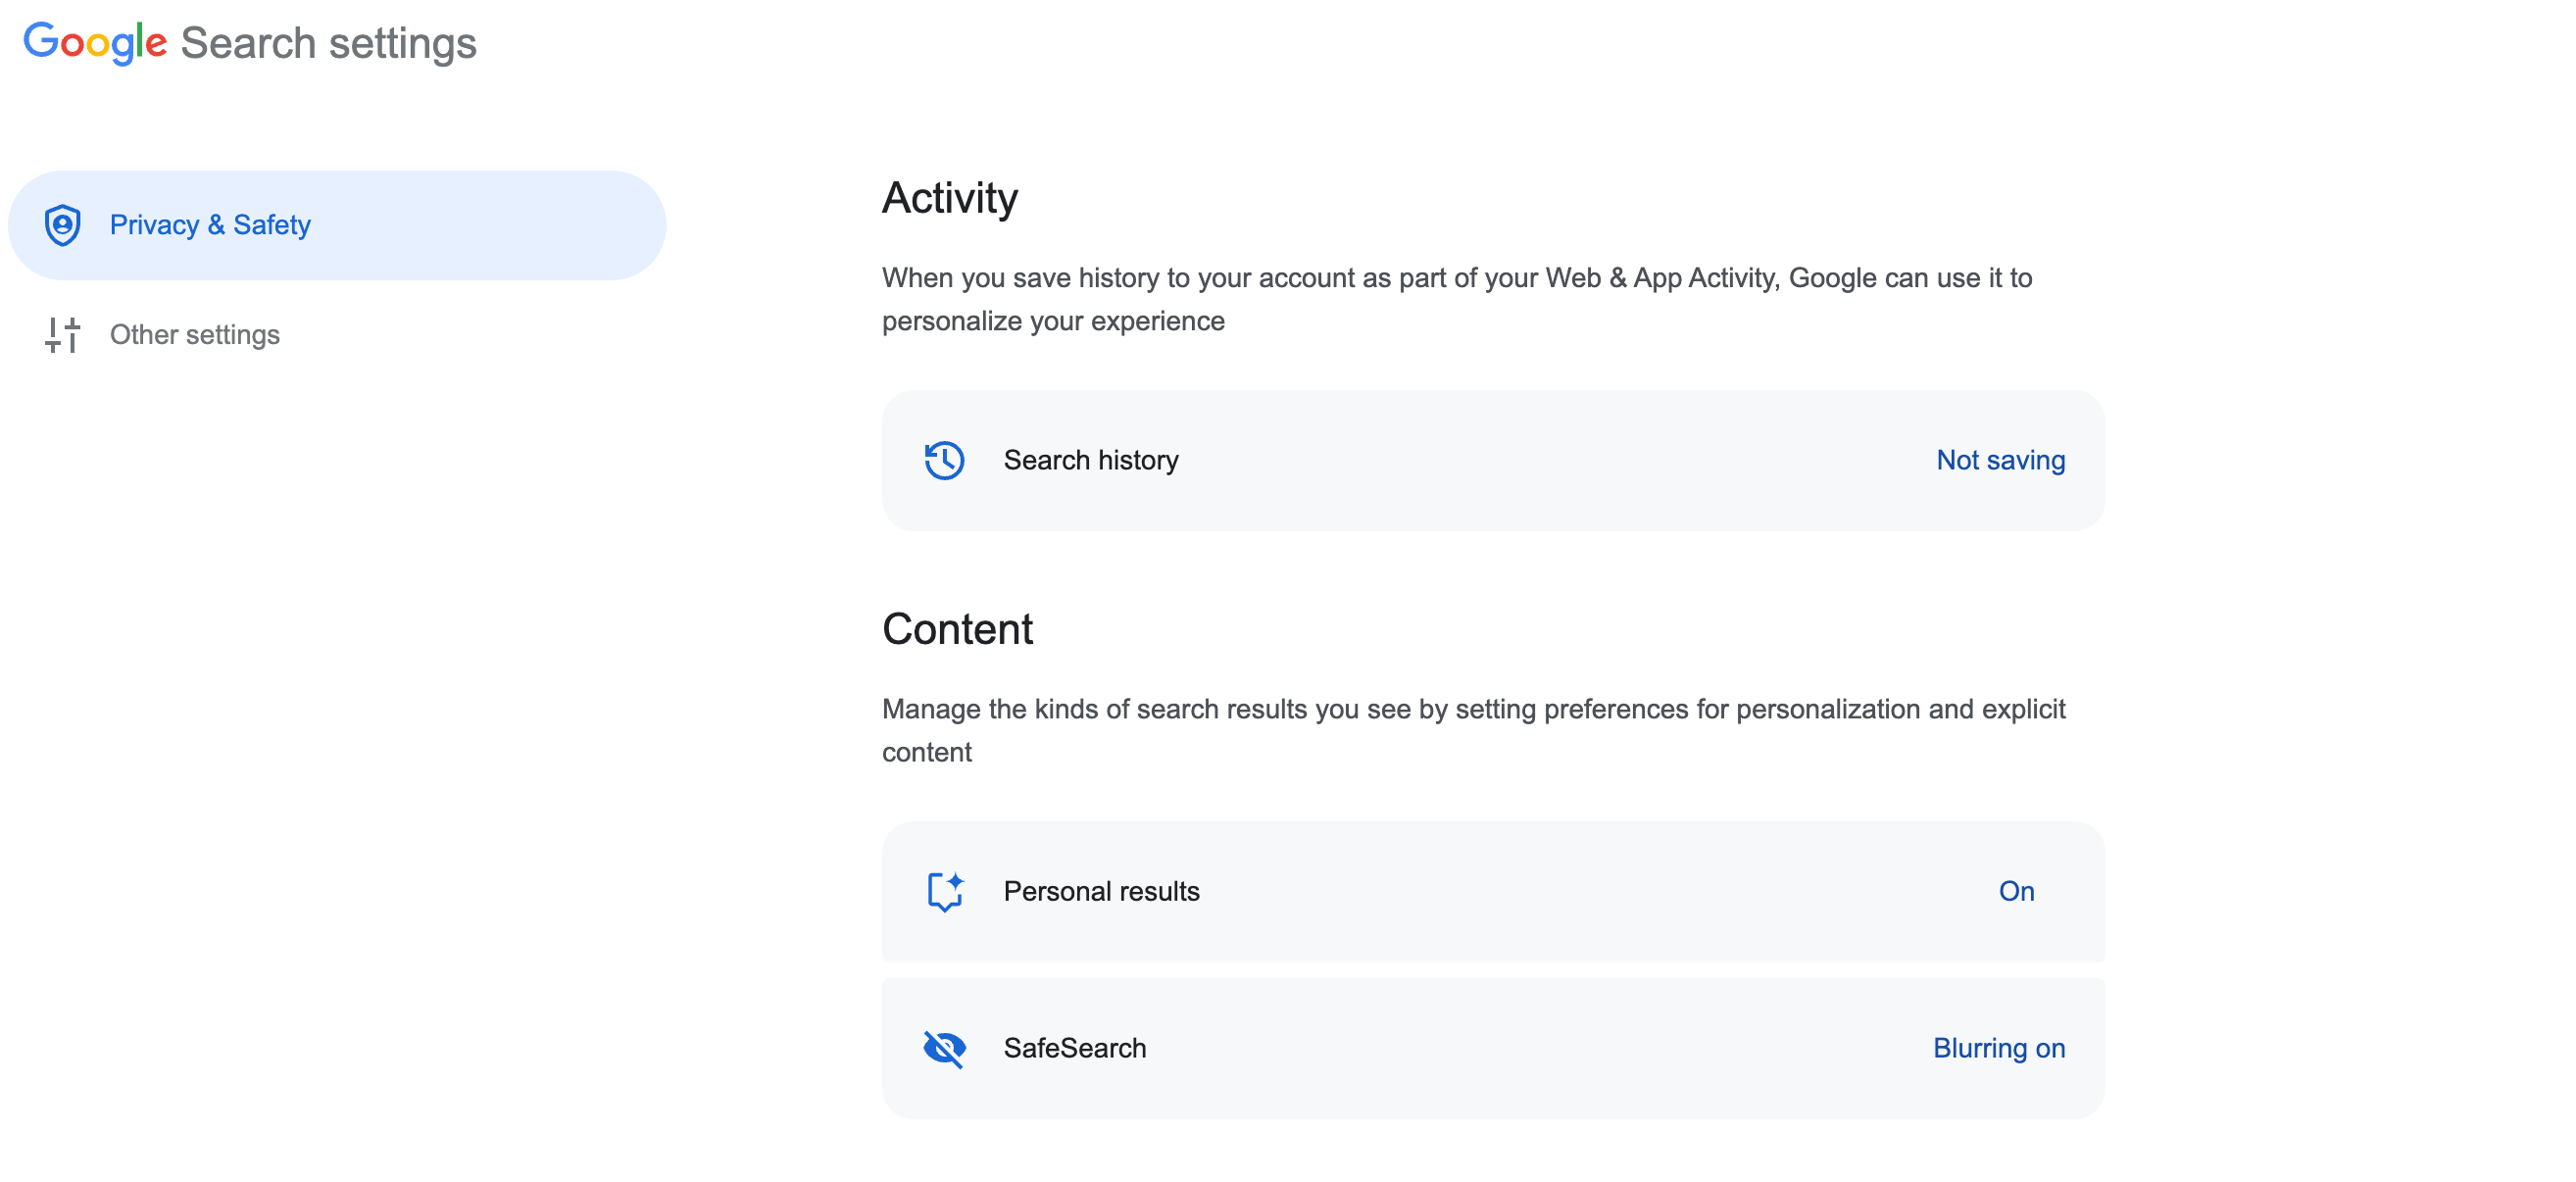Screen dimensions: 2576x1182
Task: Open the Privacy & Safety tab
Action: coord(210,225)
